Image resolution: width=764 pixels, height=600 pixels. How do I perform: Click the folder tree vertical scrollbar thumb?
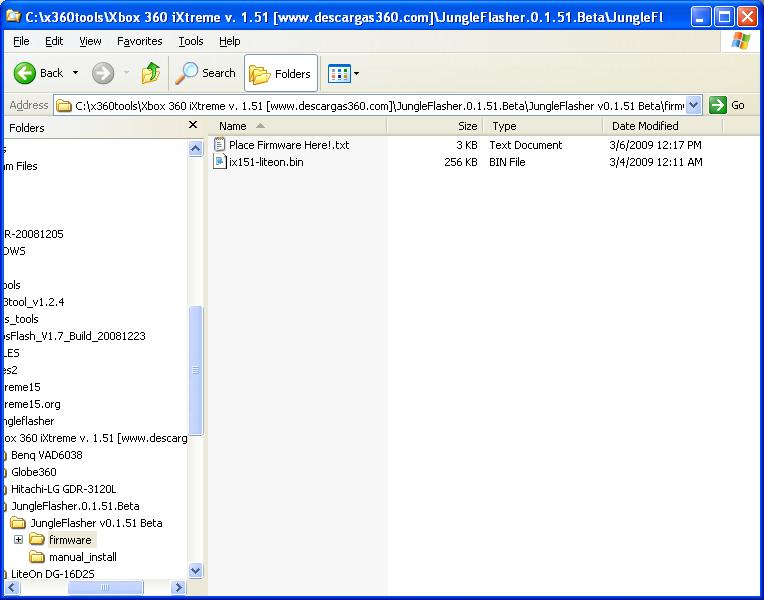tap(195, 370)
